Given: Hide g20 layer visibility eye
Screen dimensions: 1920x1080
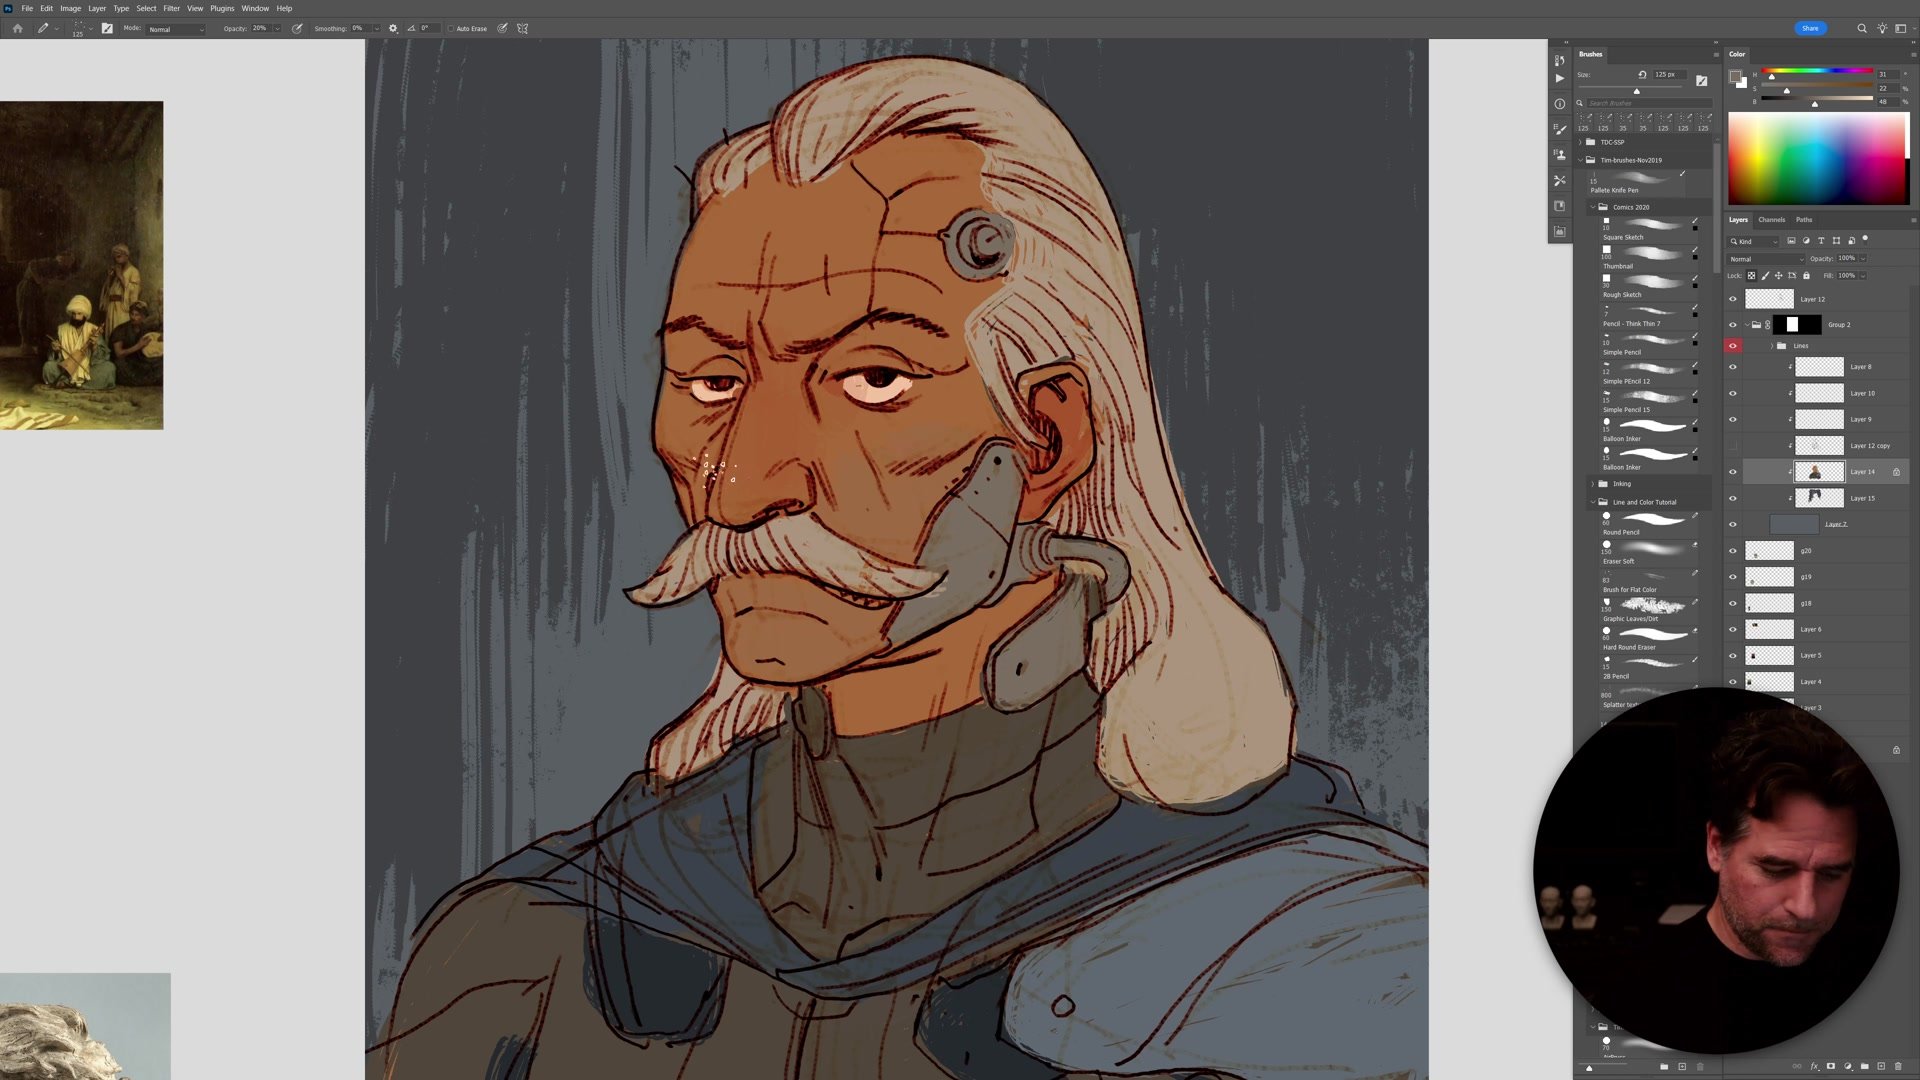Looking at the screenshot, I should [x=1733, y=551].
